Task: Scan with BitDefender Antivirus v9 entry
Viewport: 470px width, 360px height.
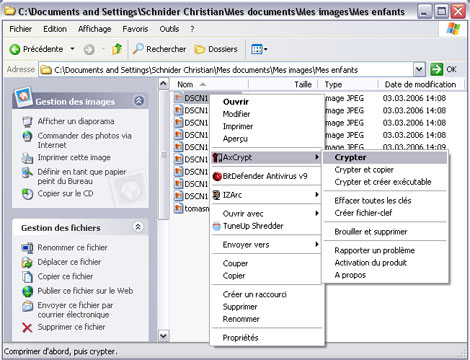Action: tap(267, 176)
